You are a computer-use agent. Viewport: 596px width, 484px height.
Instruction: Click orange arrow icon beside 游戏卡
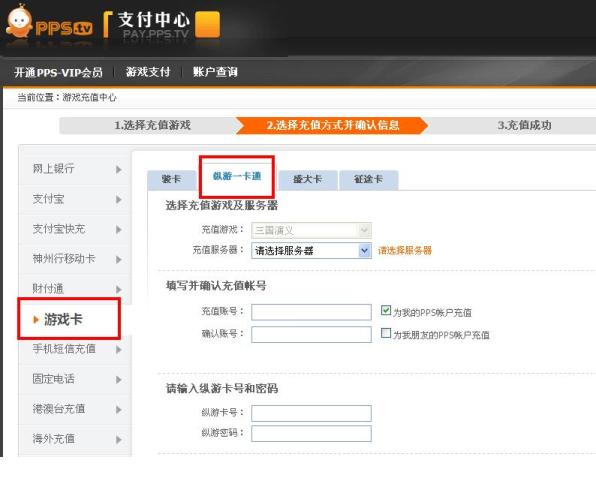pos(36,320)
